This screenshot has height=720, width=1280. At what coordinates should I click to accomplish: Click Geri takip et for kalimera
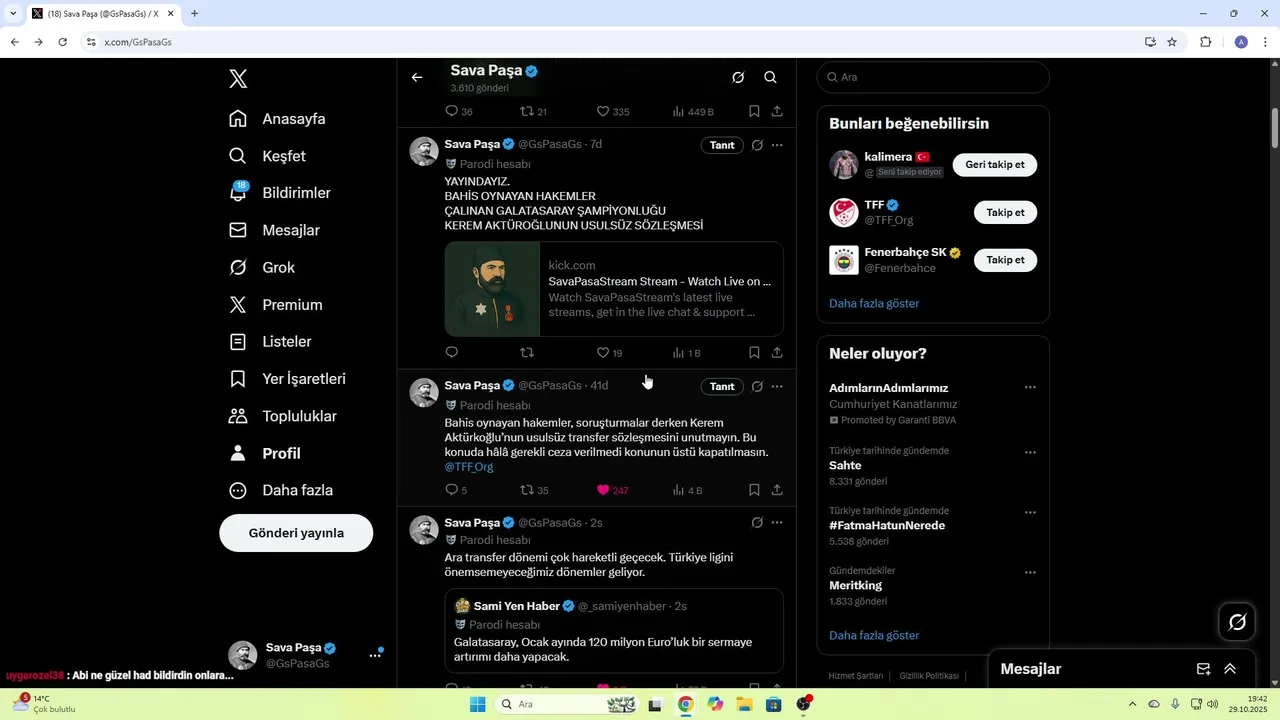995,165
